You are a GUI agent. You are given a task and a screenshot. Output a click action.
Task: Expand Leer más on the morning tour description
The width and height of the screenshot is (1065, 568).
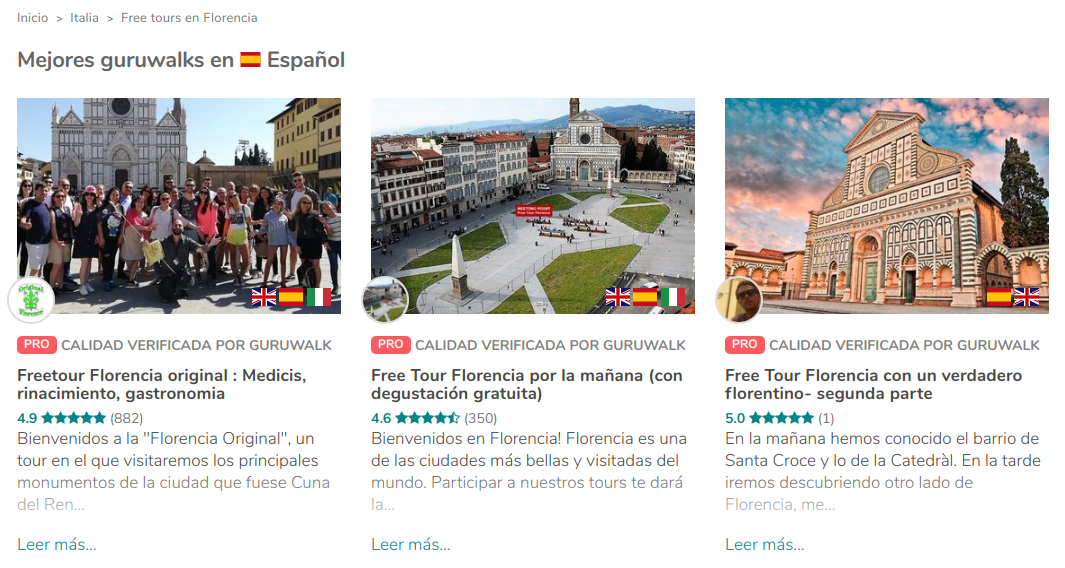pyautogui.click(x=411, y=544)
